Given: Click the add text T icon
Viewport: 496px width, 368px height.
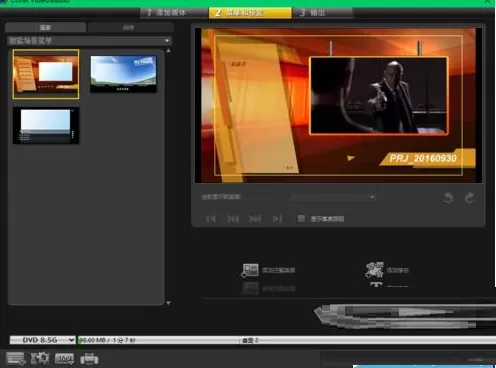Looking at the screenshot, I should click(376, 285).
